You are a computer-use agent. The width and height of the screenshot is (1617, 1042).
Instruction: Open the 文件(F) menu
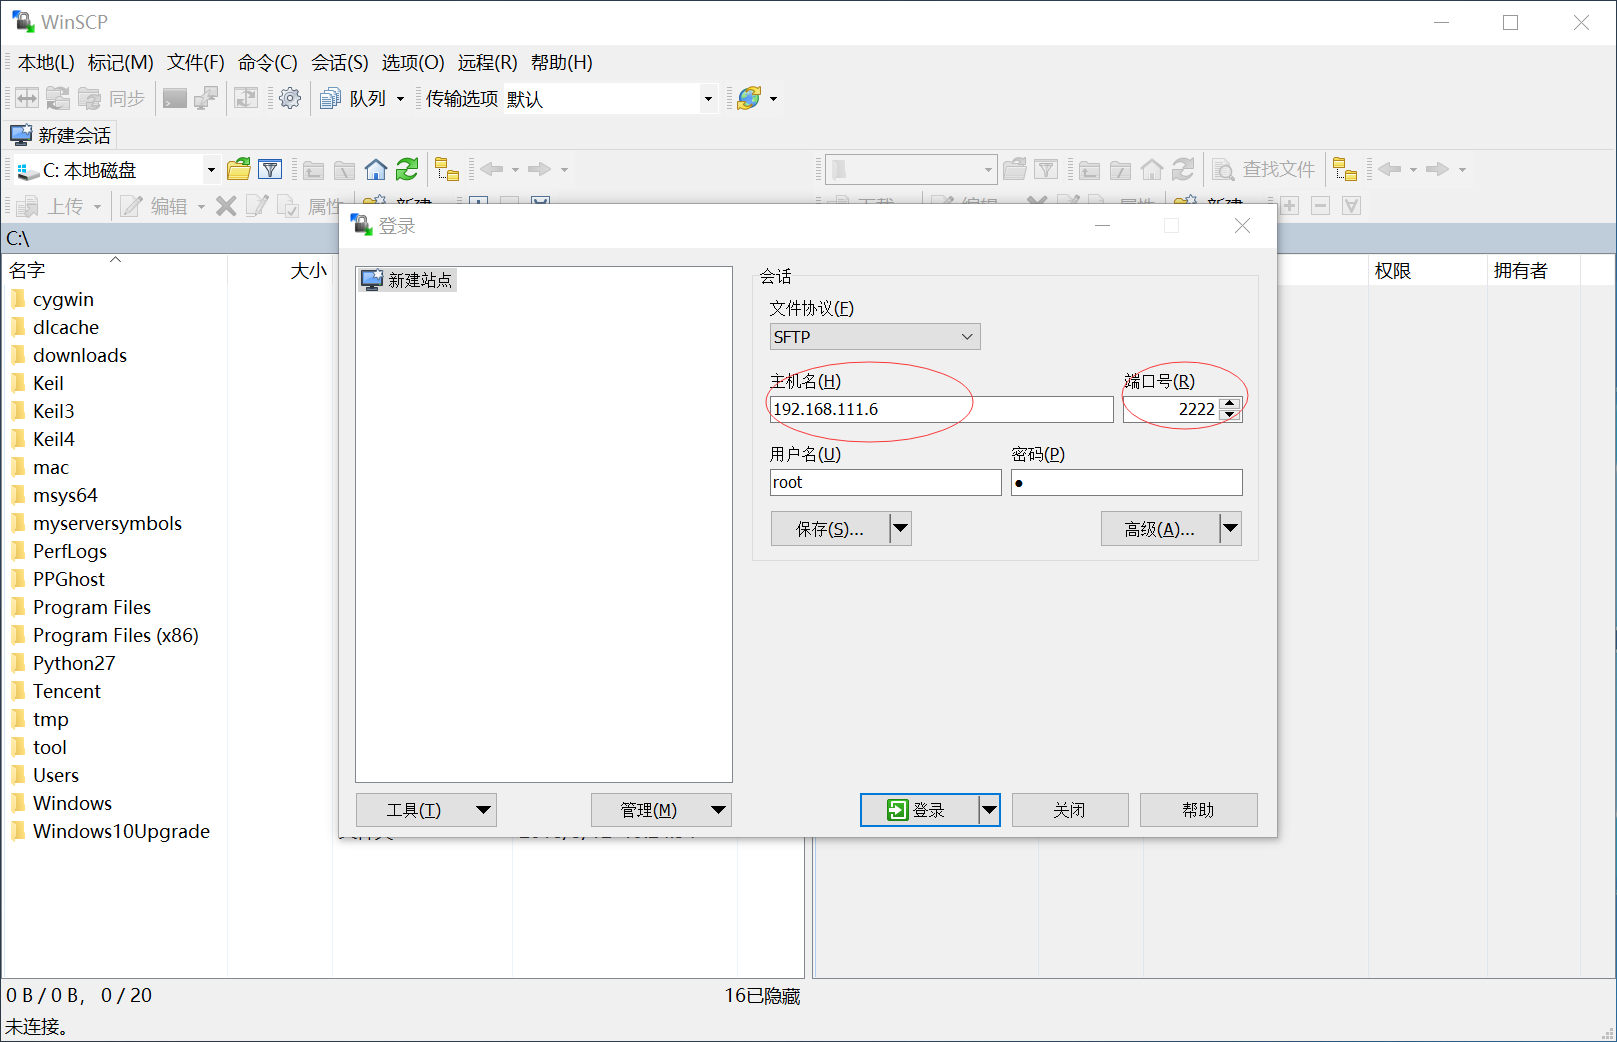[195, 62]
